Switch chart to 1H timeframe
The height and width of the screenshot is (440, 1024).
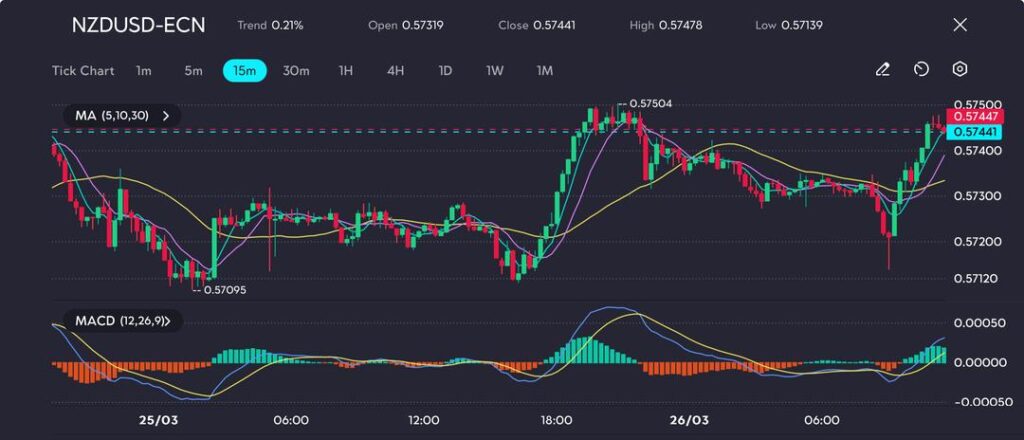pyautogui.click(x=346, y=71)
